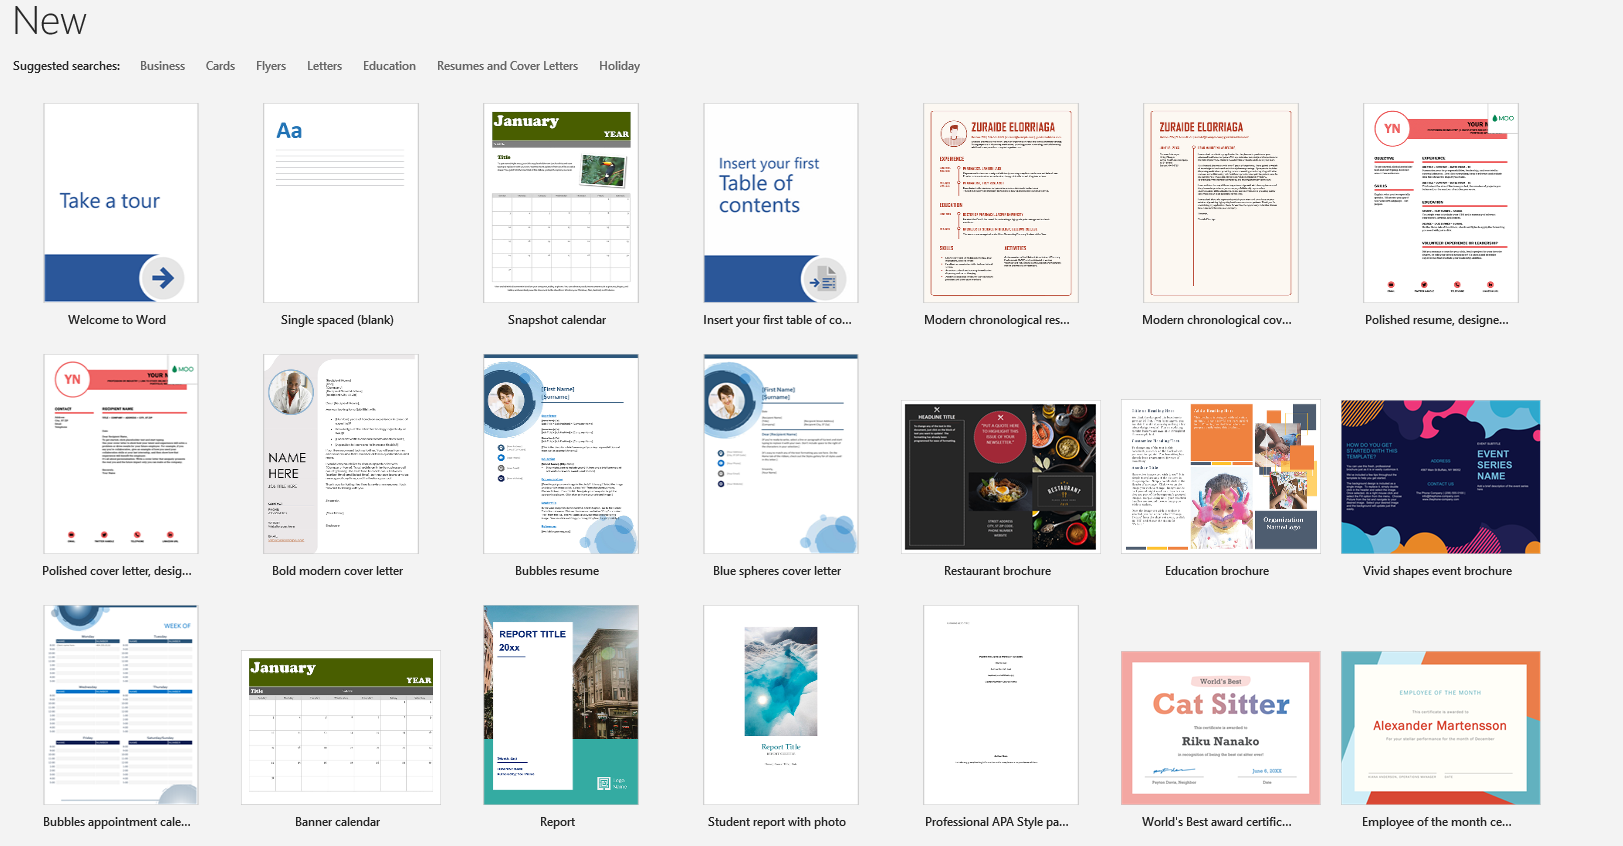Choose the Bold modern cover letter thumbnail
1623x846 pixels.
click(341, 454)
